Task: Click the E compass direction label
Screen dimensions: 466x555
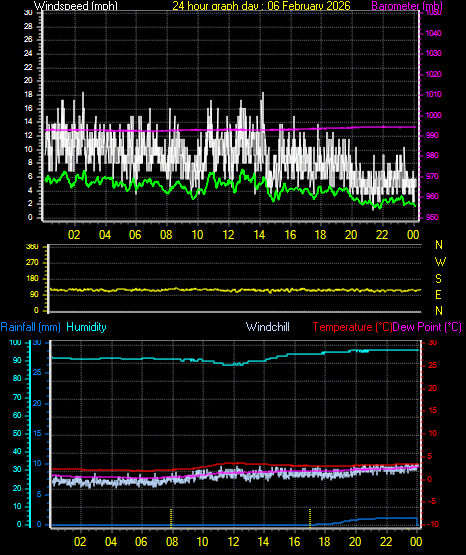Action: [x=438, y=295]
